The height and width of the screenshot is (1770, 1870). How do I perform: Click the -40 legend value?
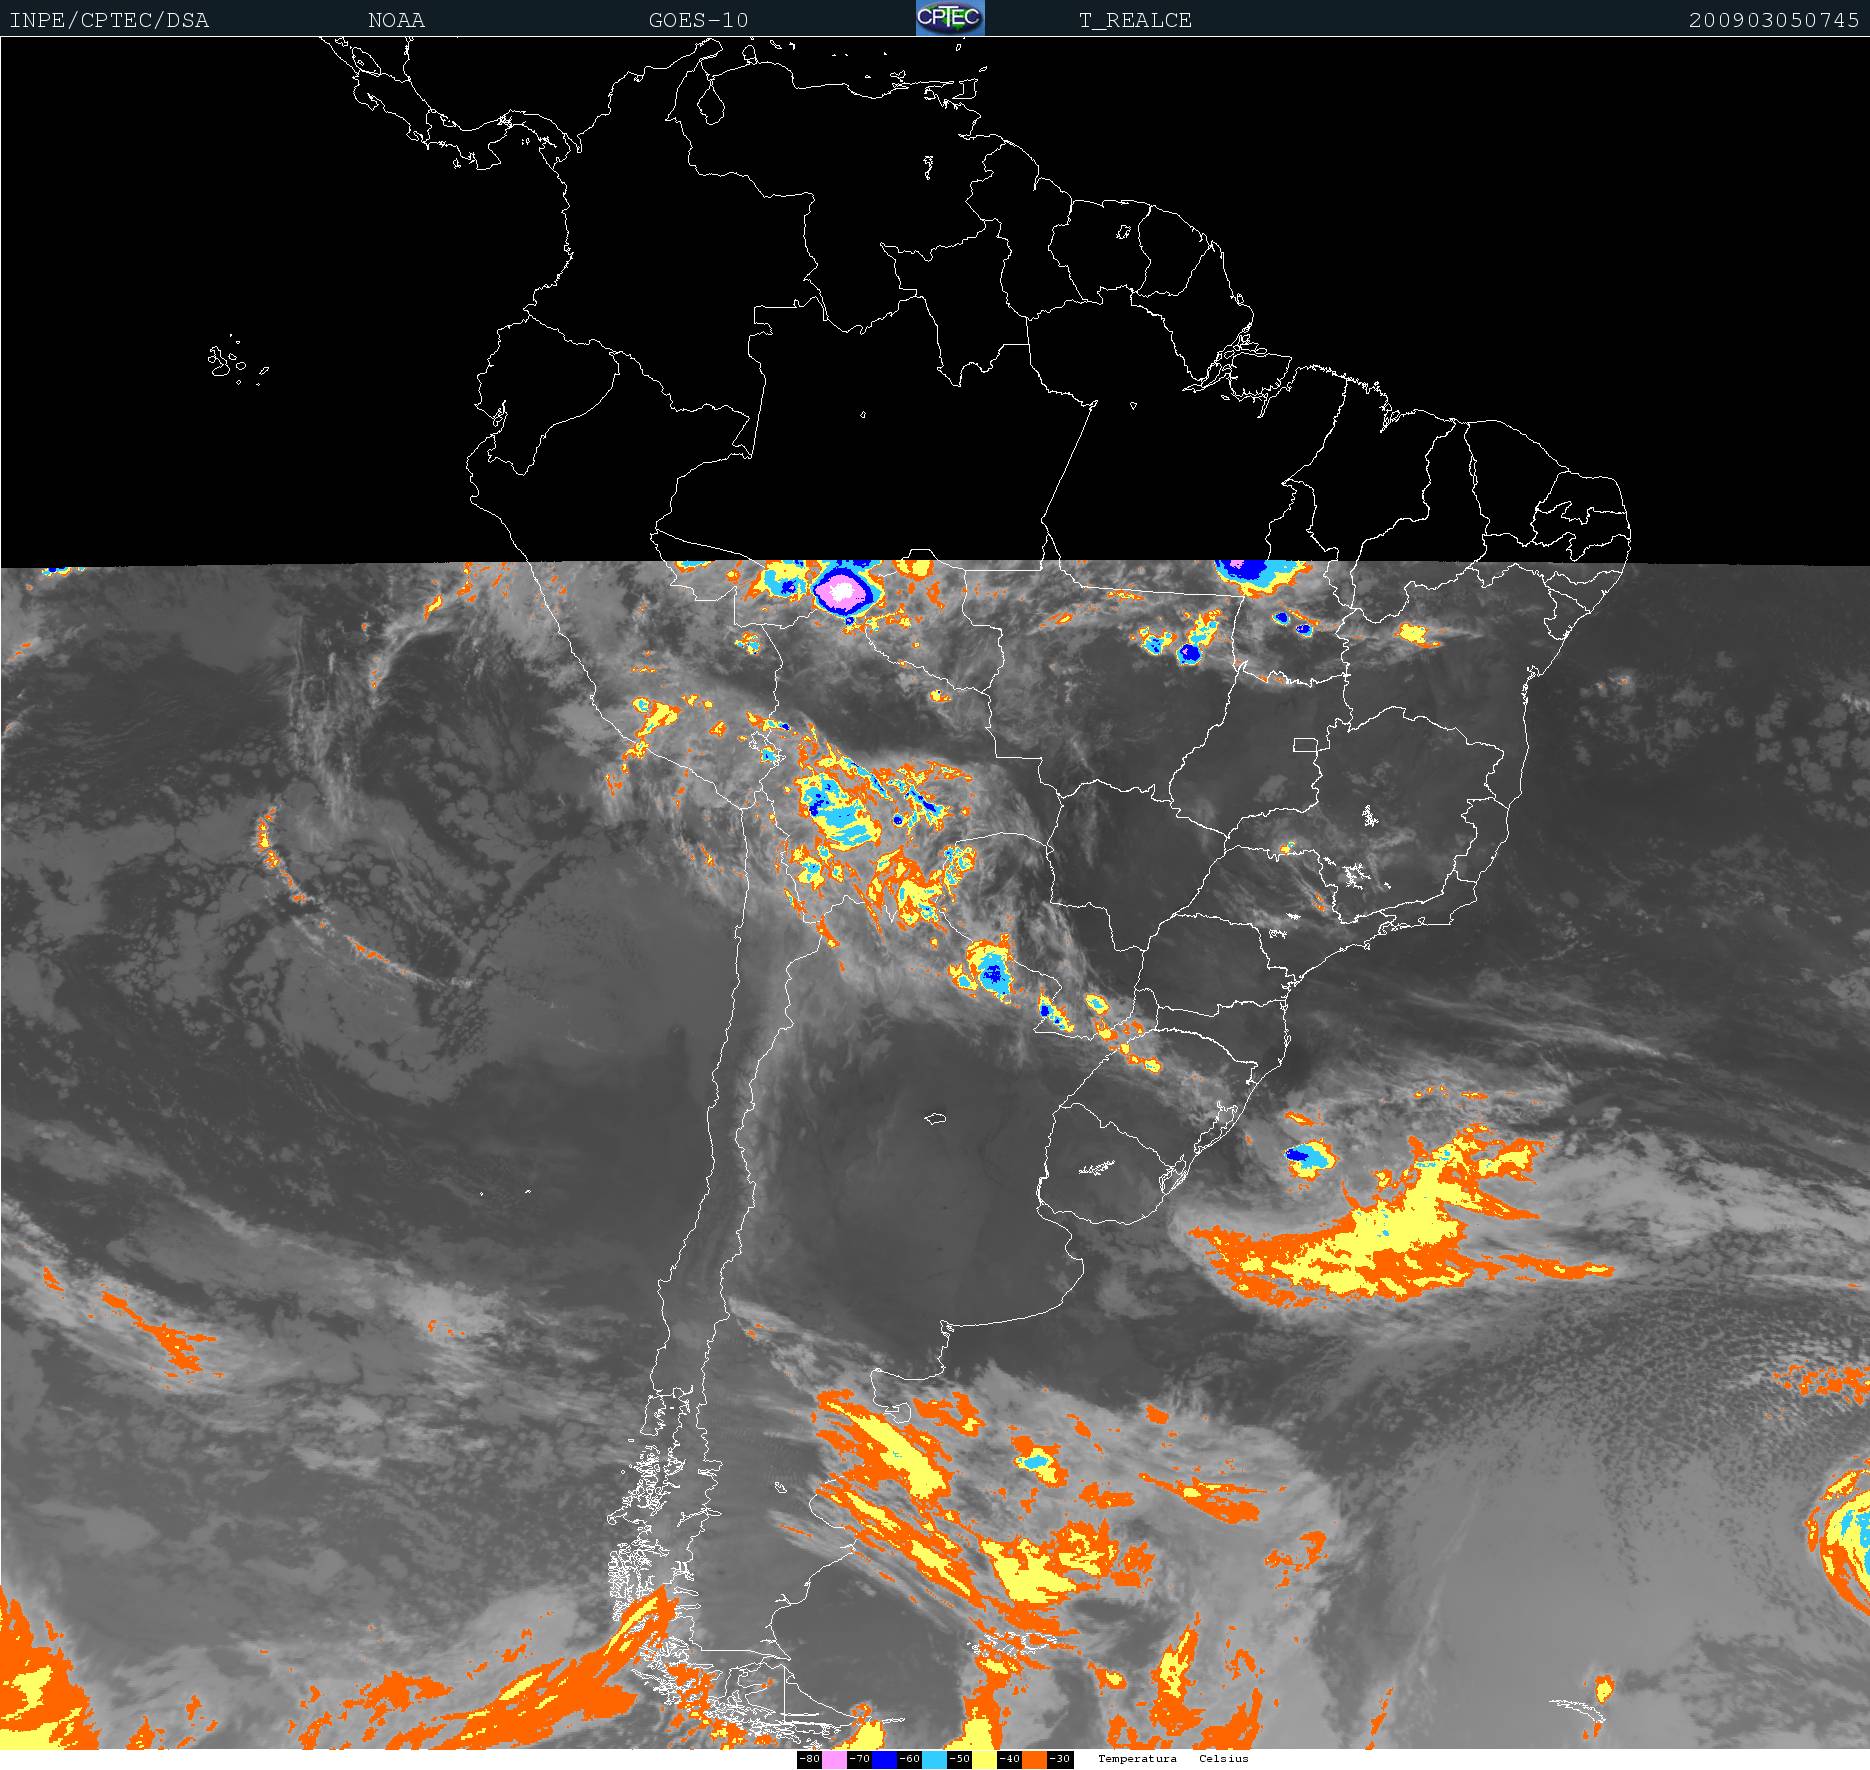pos(1009,1760)
